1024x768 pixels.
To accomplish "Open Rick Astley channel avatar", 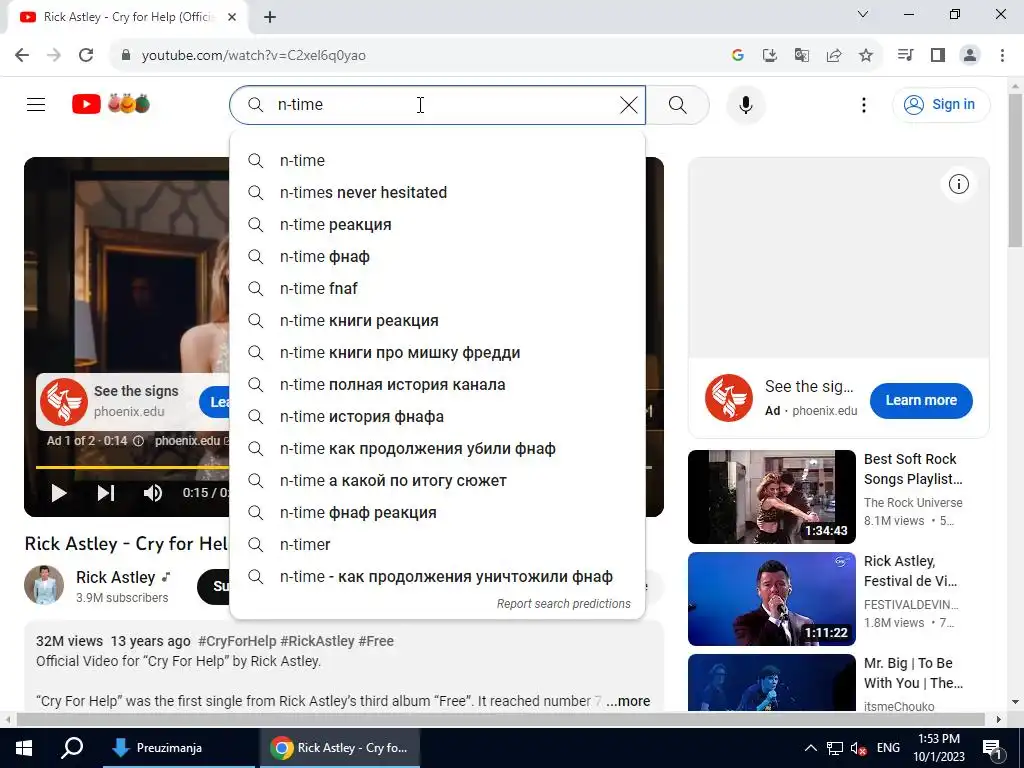I will pos(44,585).
